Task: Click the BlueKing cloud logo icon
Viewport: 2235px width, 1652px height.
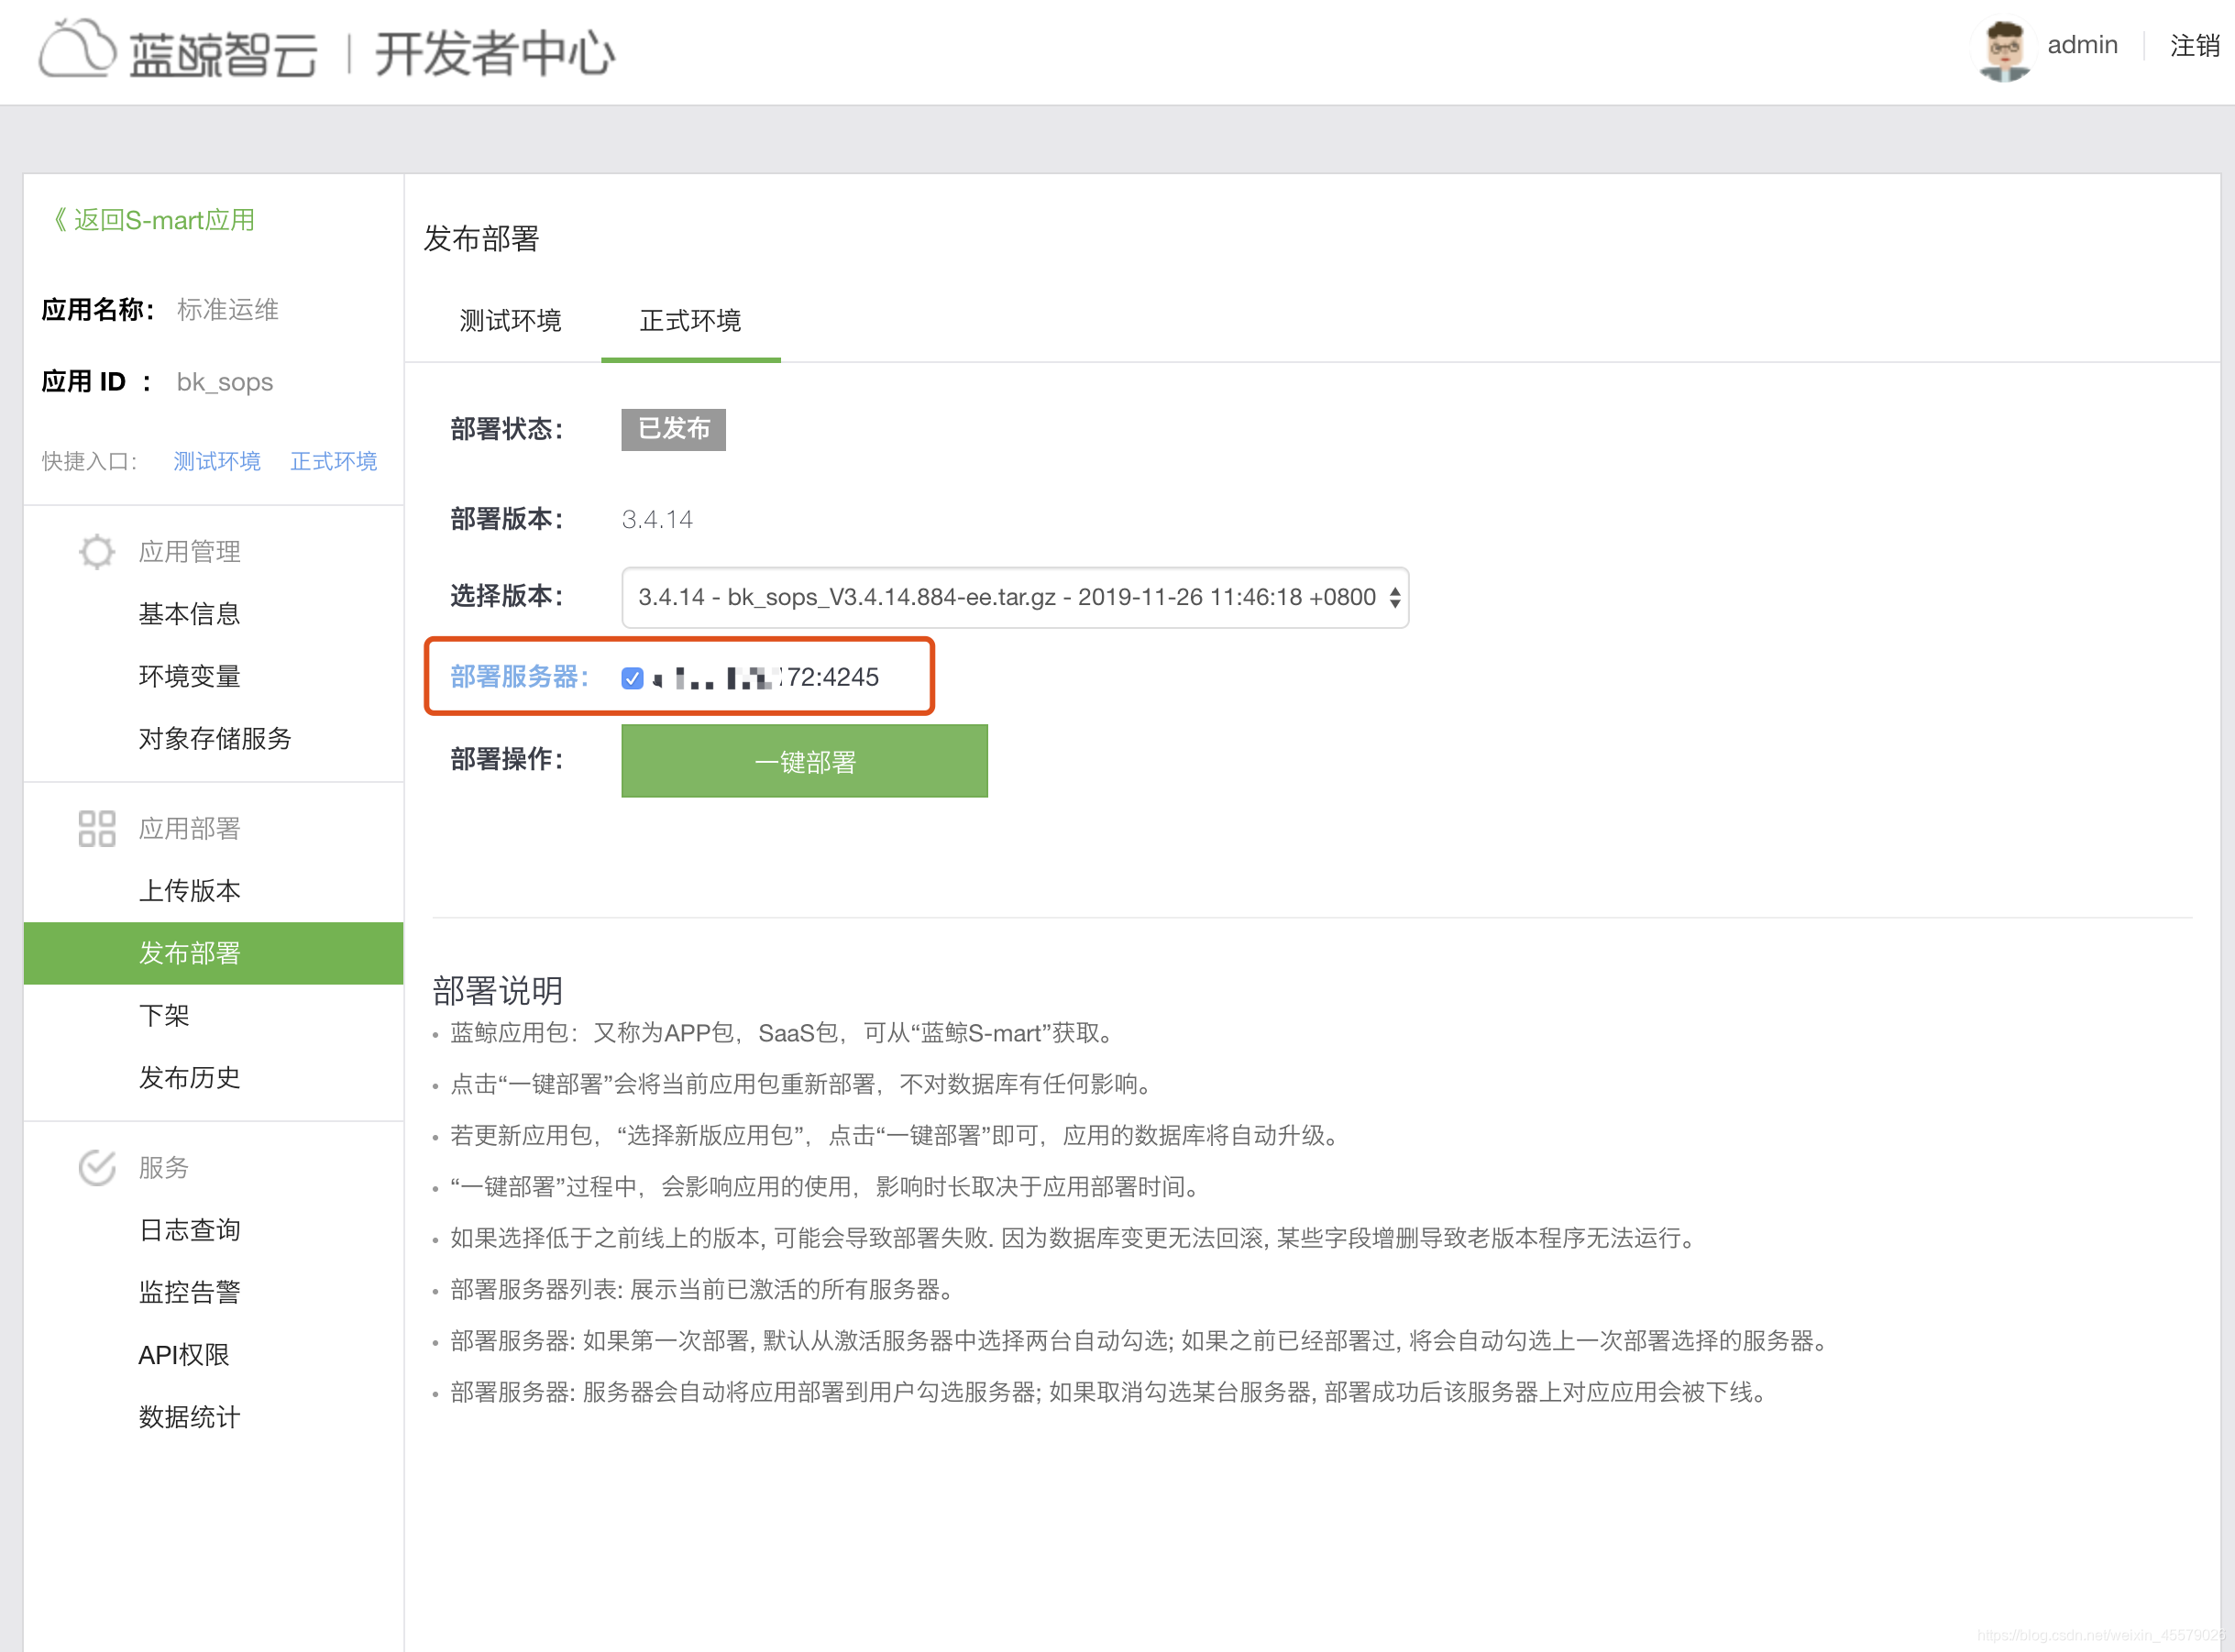Action: point(77,49)
